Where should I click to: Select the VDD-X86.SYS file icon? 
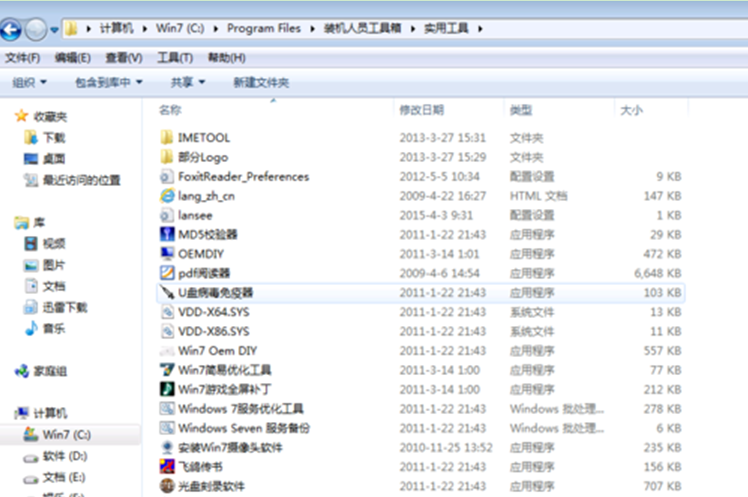tap(166, 331)
